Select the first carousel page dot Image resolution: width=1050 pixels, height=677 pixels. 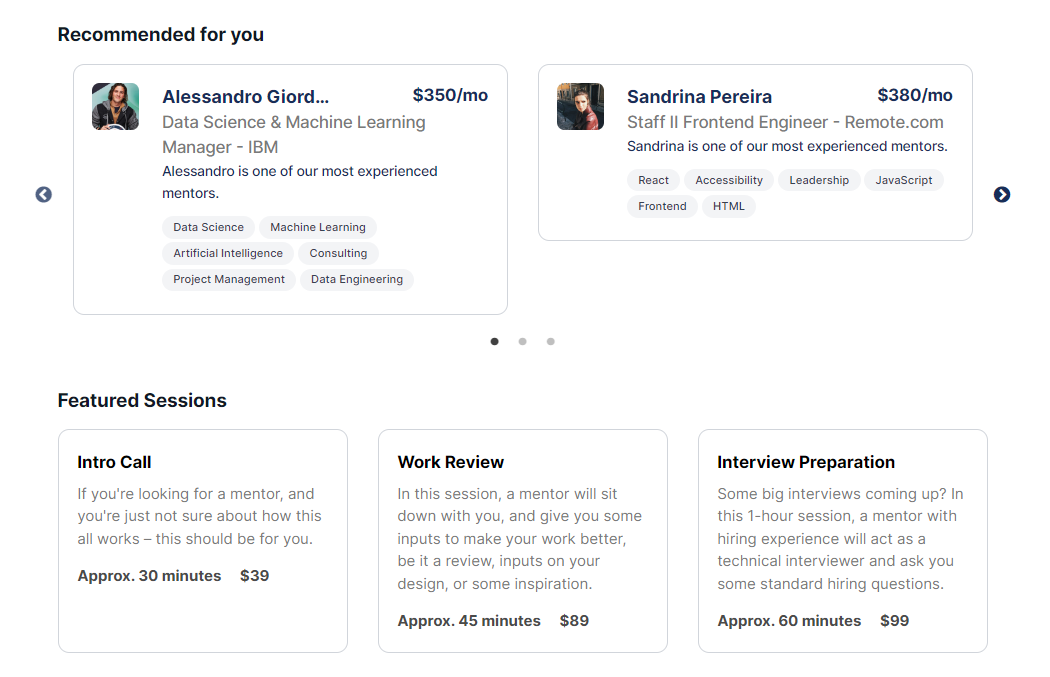[x=494, y=342]
